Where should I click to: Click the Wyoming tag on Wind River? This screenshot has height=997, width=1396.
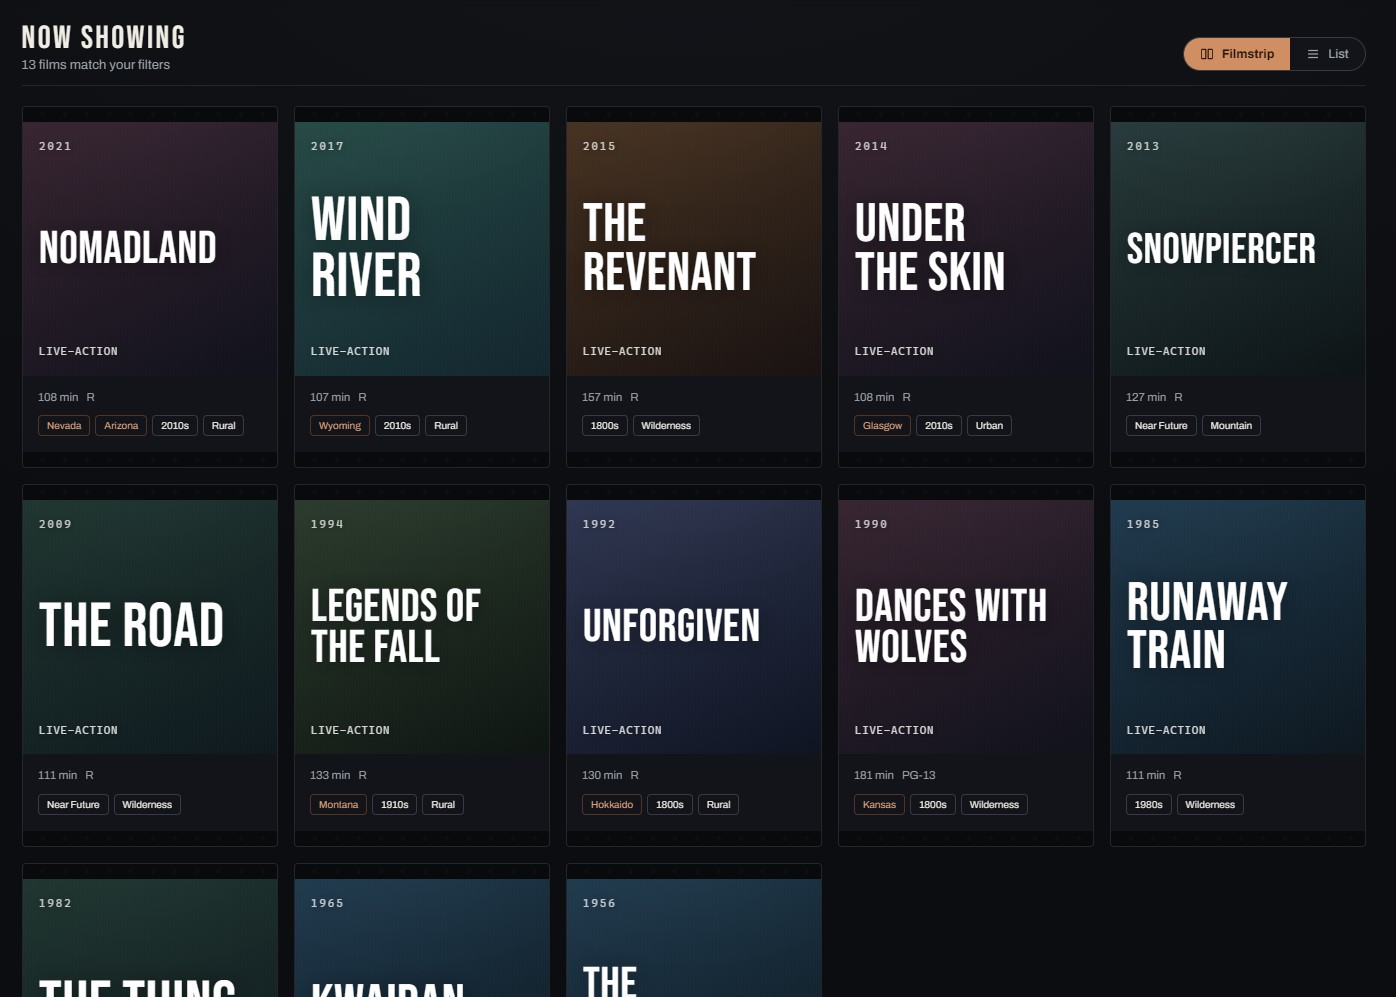click(x=340, y=426)
